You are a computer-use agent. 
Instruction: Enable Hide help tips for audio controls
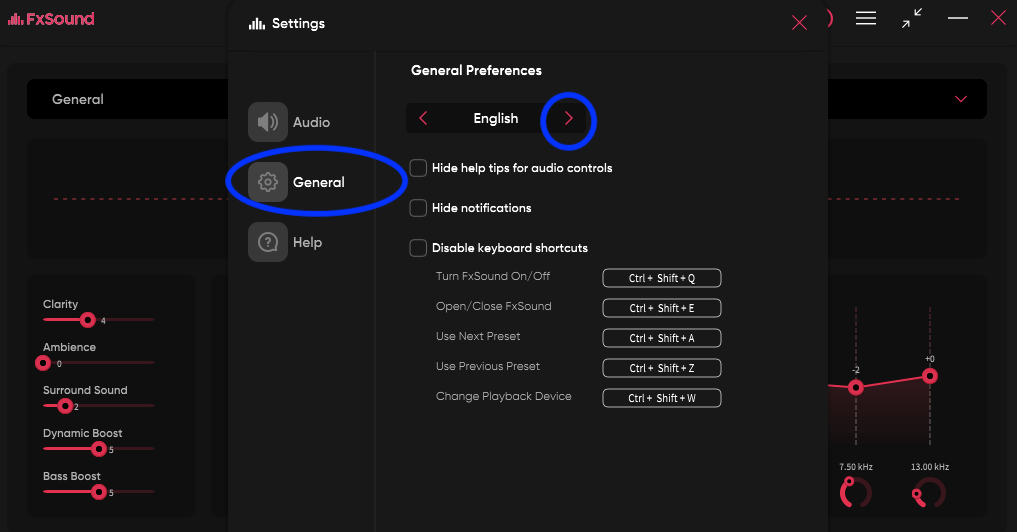418,168
